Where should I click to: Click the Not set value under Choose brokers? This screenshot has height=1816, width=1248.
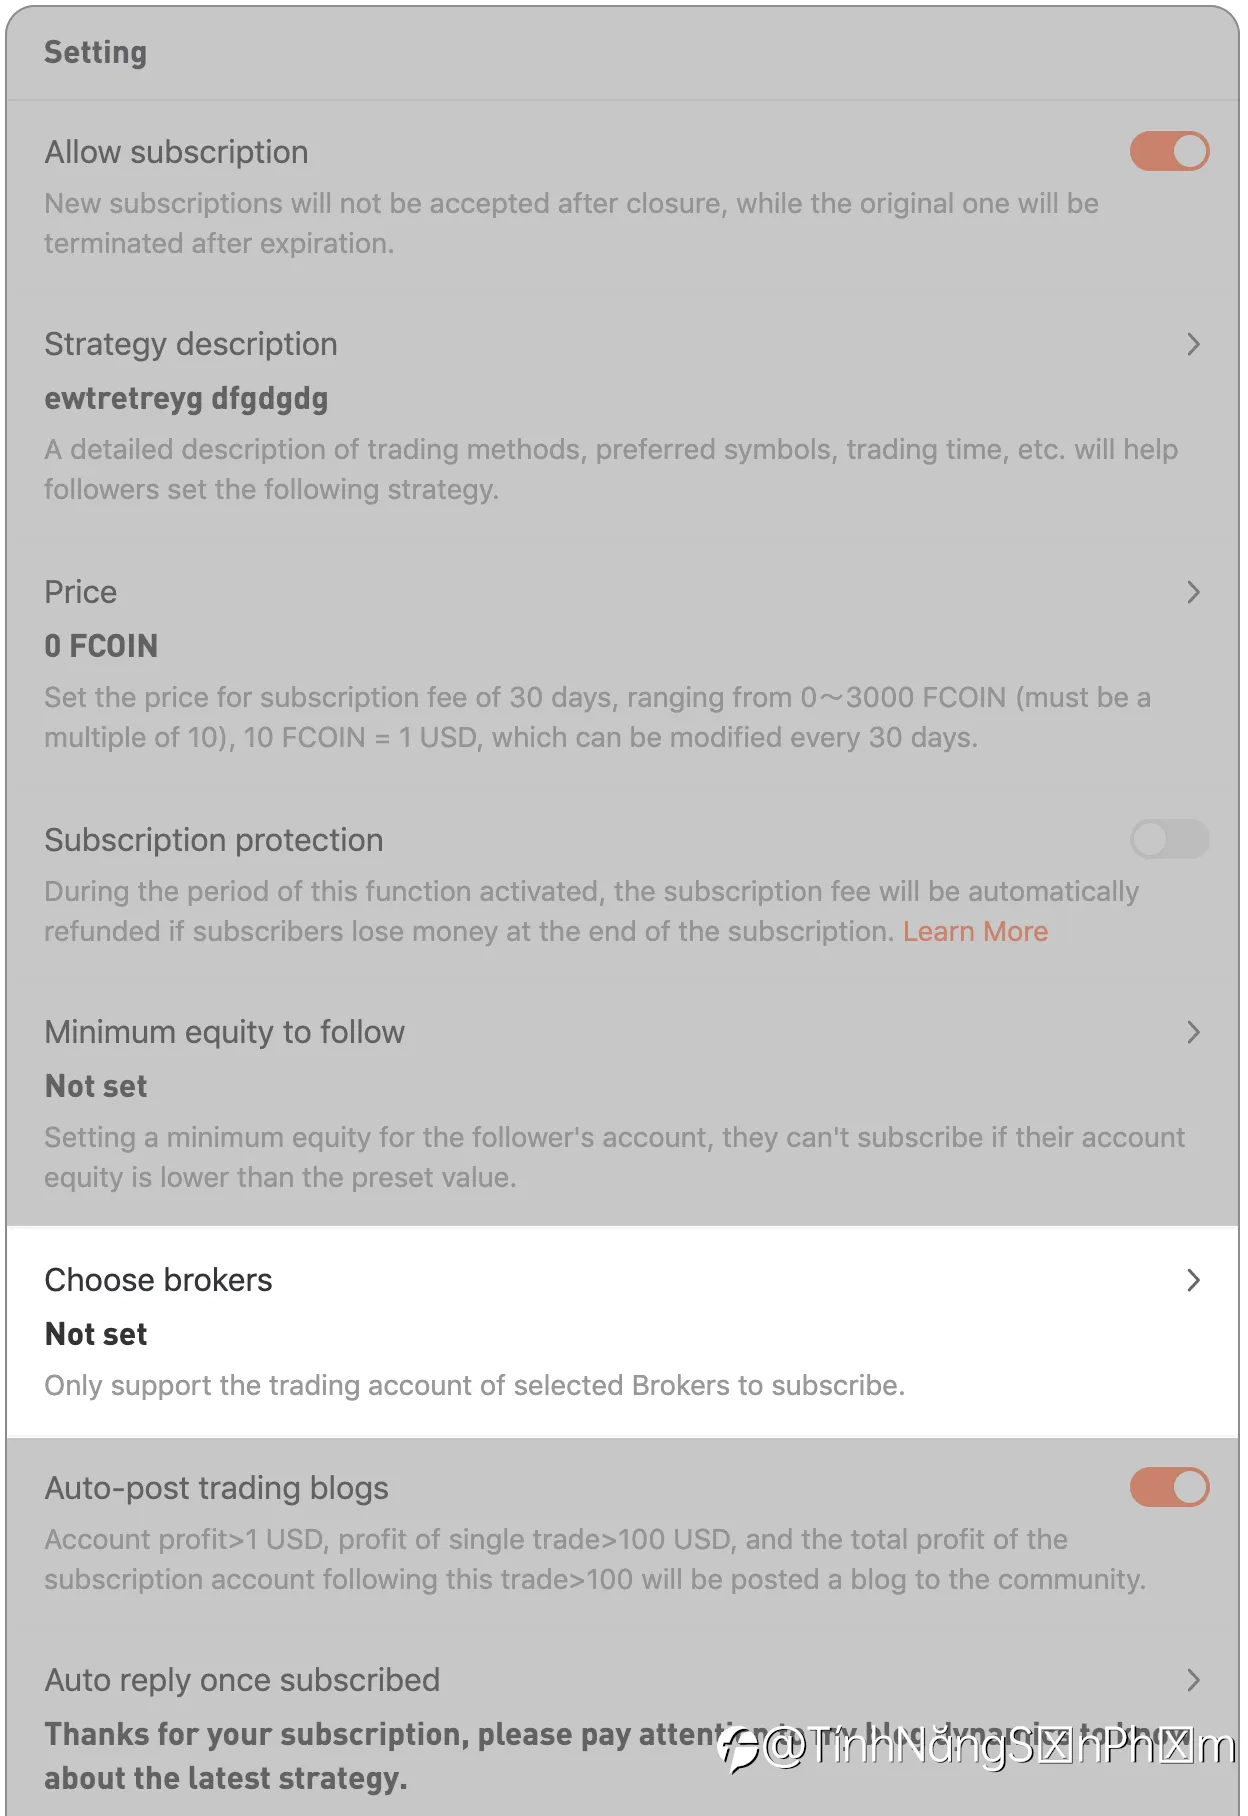pyautogui.click(x=96, y=1334)
